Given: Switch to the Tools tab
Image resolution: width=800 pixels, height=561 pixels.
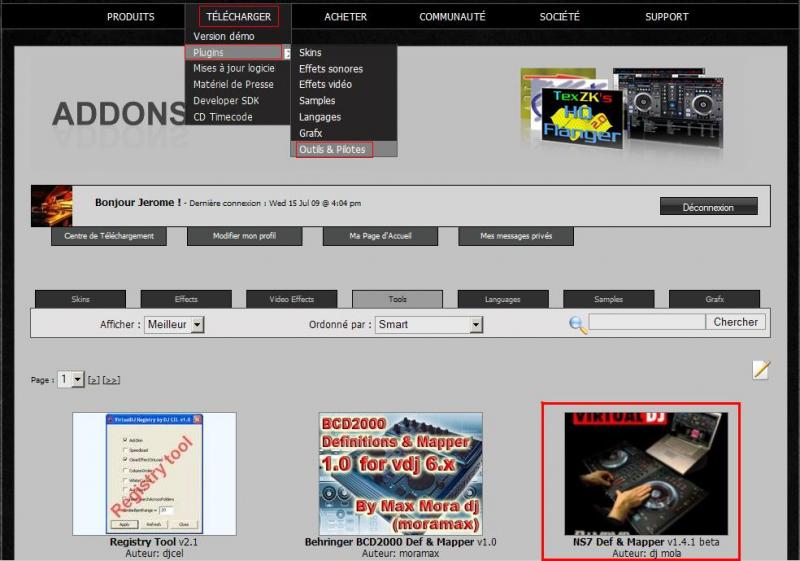Looking at the screenshot, I should 397,299.
